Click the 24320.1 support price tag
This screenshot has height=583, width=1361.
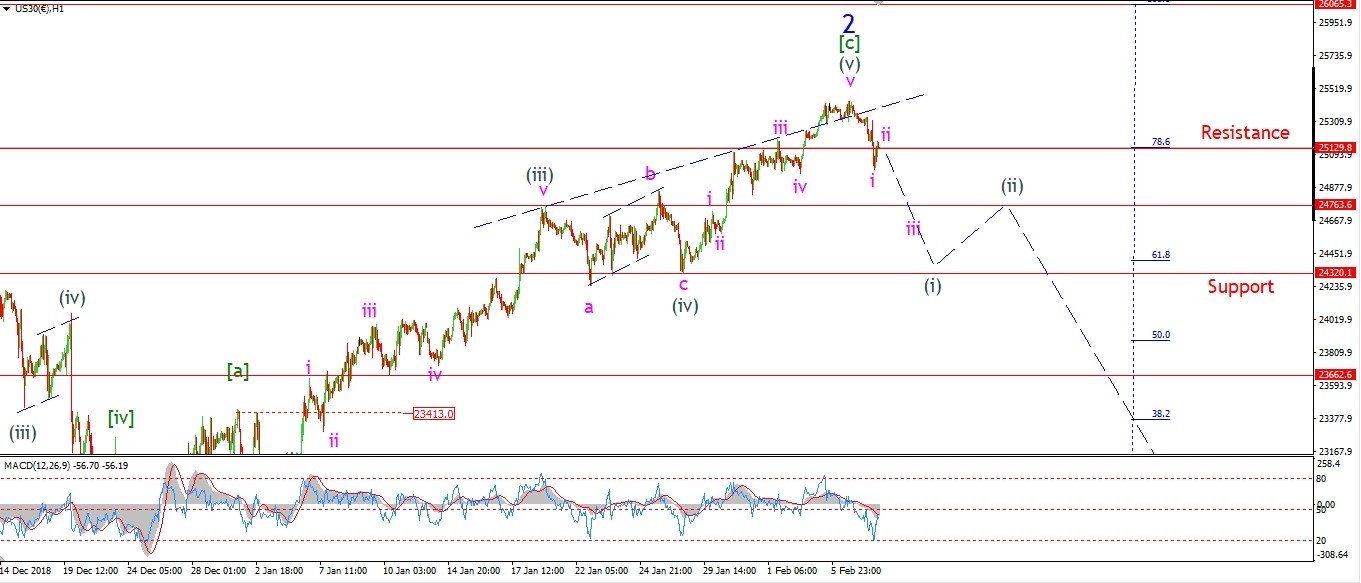pyautogui.click(x=1336, y=272)
